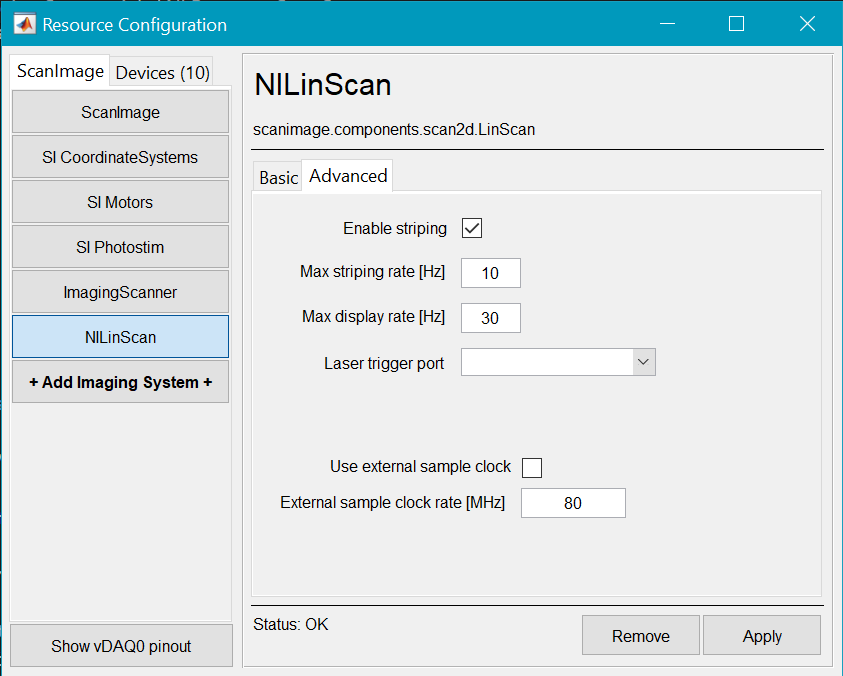
Task: Click the Max striping rate field
Action: tap(490, 273)
